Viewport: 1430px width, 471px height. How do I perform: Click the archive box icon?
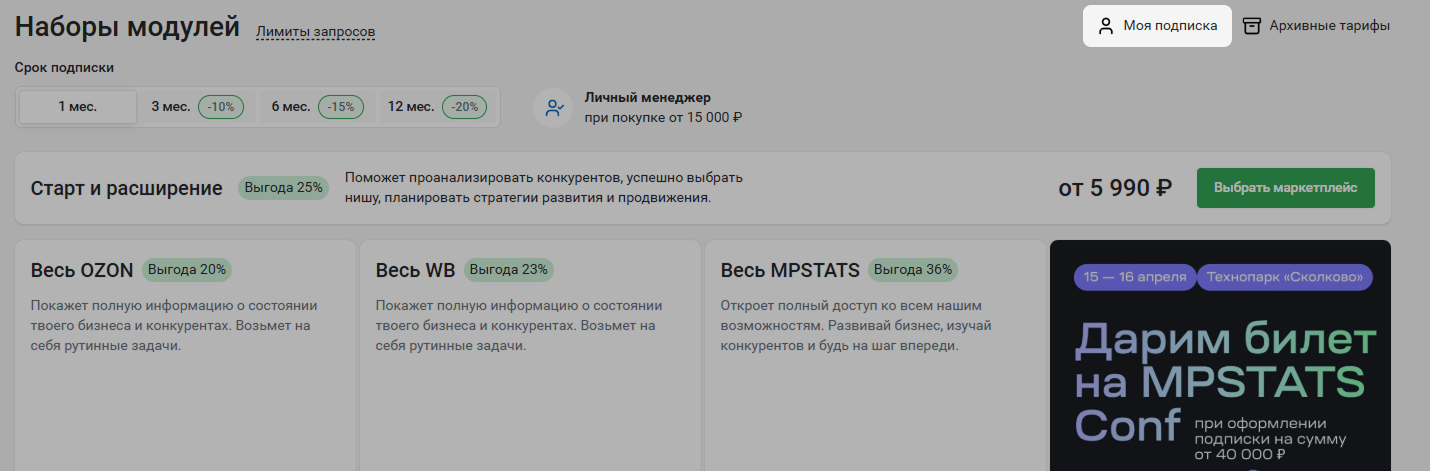coord(1251,26)
